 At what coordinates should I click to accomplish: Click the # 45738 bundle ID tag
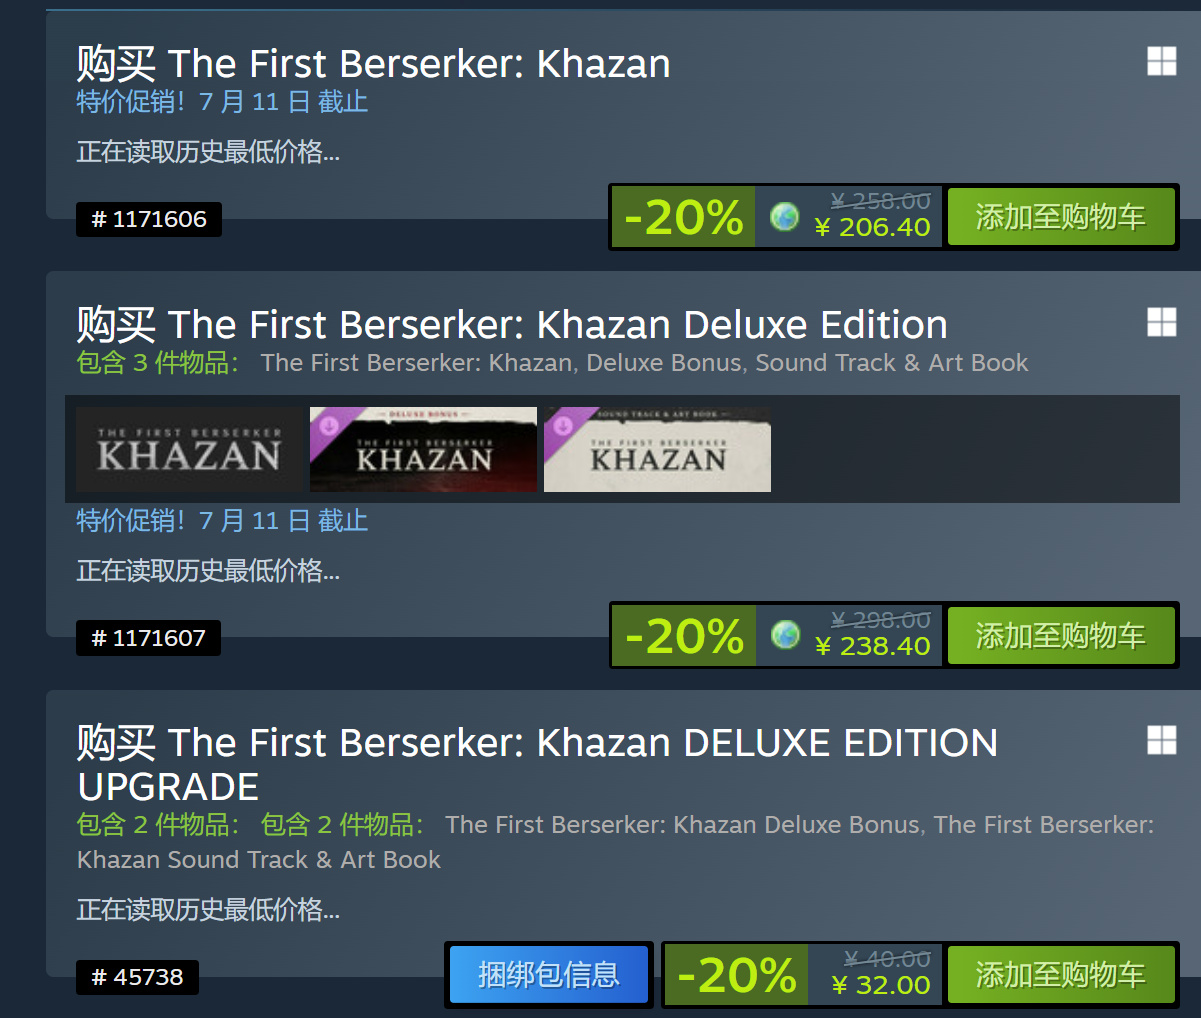pos(137,977)
